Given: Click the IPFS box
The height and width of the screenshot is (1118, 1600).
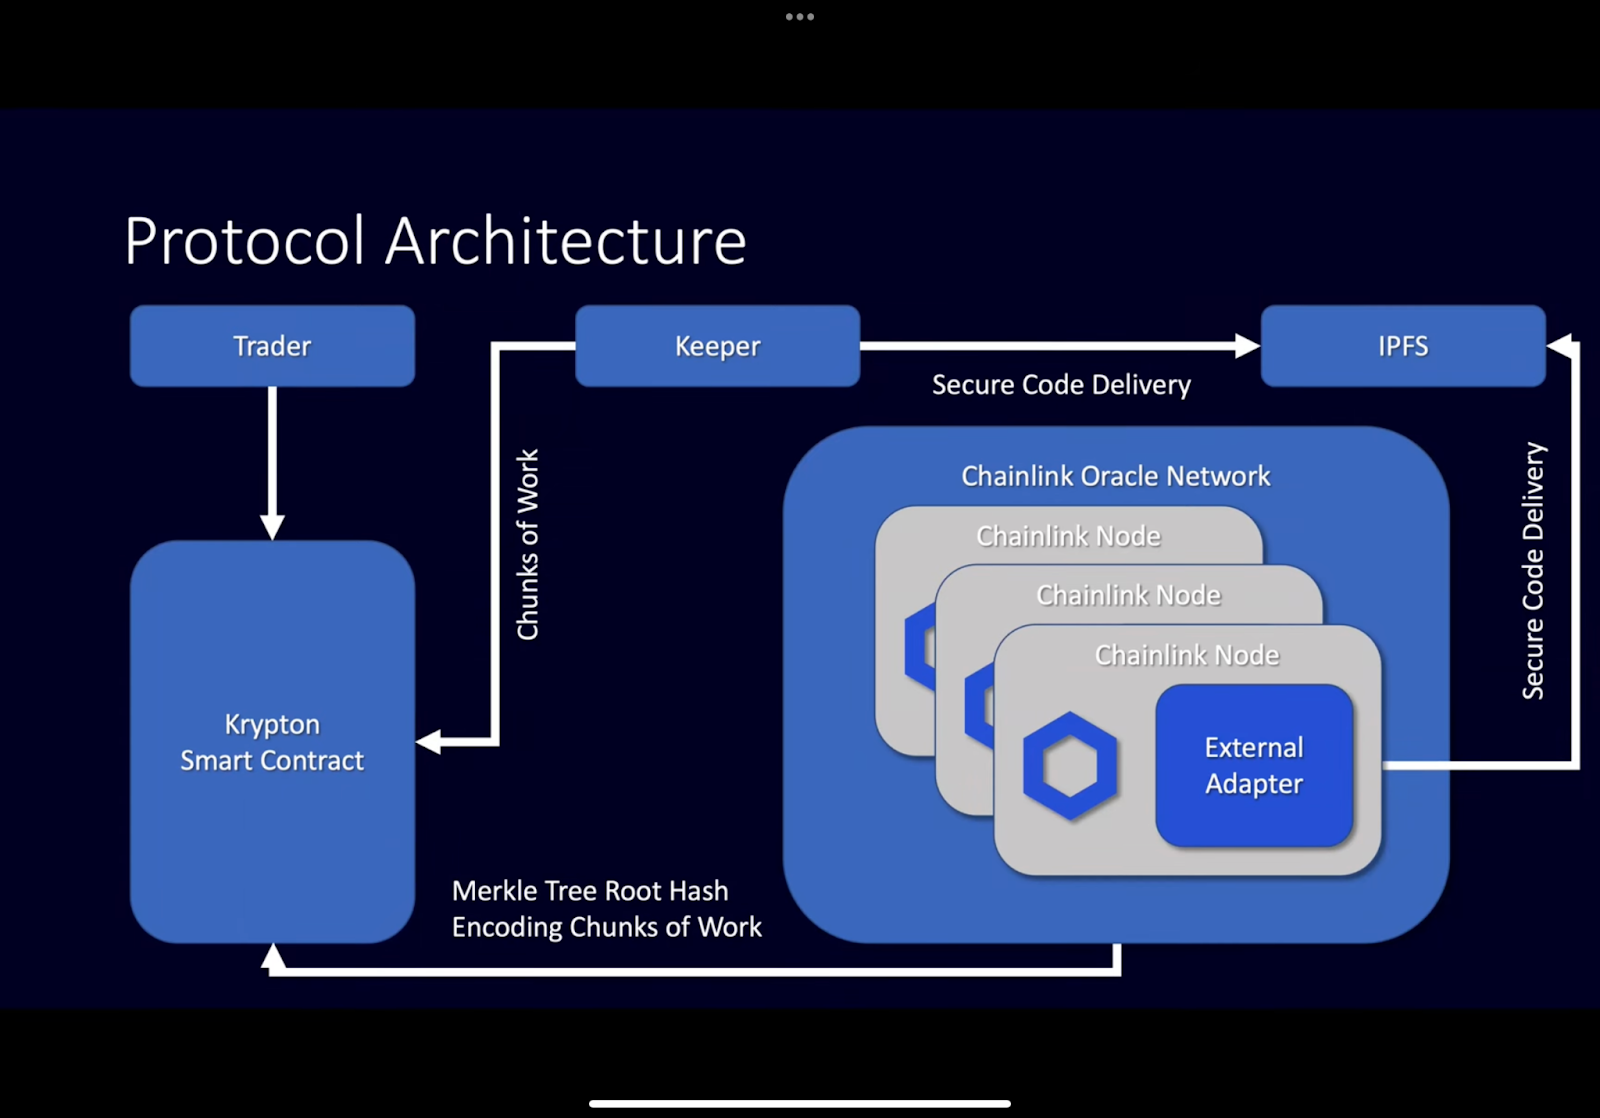Looking at the screenshot, I should click(1403, 346).
